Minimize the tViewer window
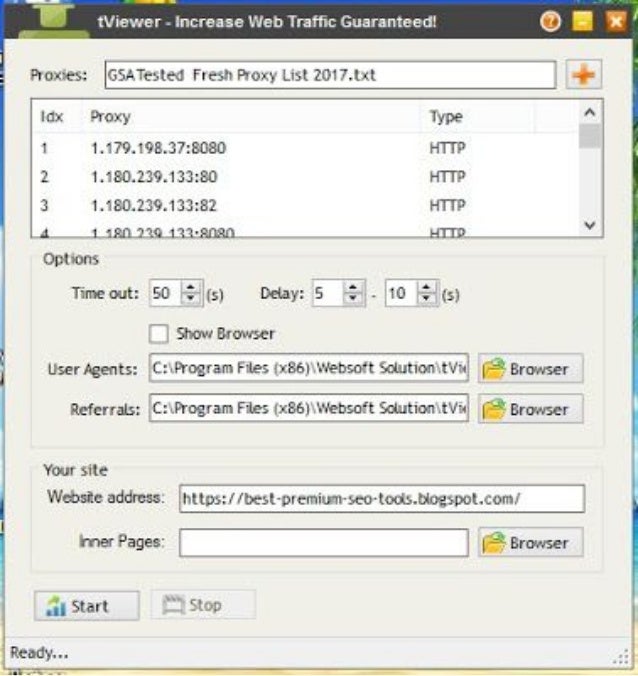Image resolution: width=638 pixels, height=676 pixels. click(582, 21)
